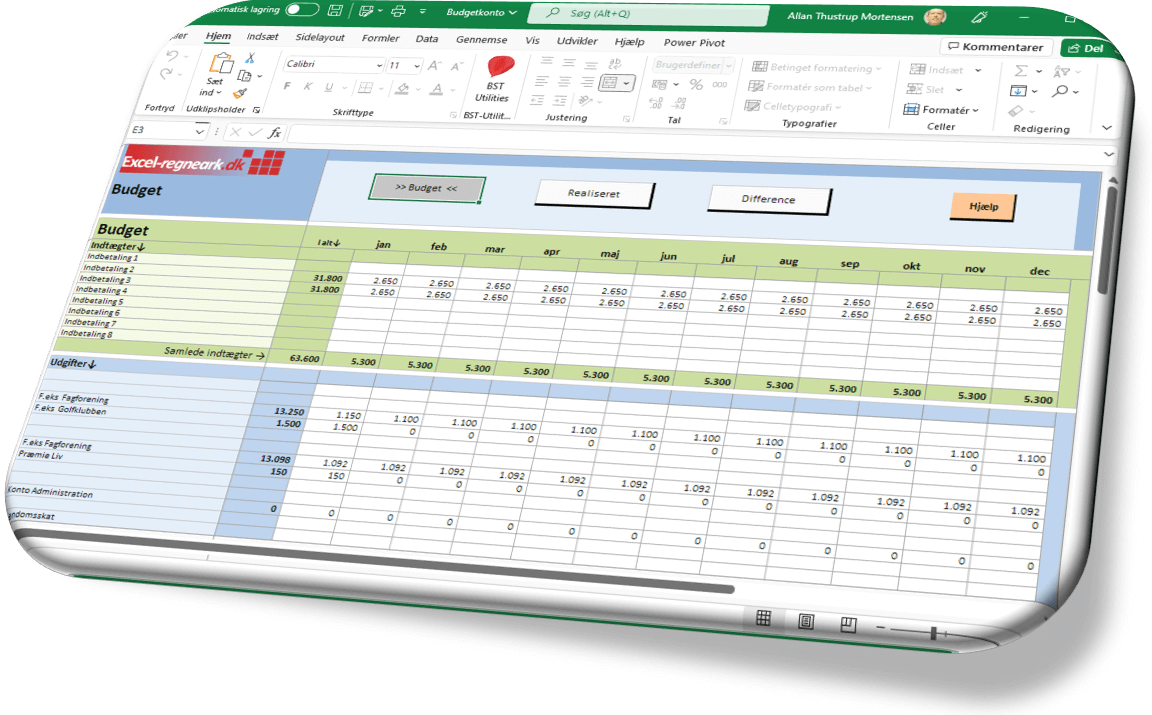The width and height of the screenshot is (1152, 715).
Task: Open the Power Pivot tab
Action: (x=693, y=44)
